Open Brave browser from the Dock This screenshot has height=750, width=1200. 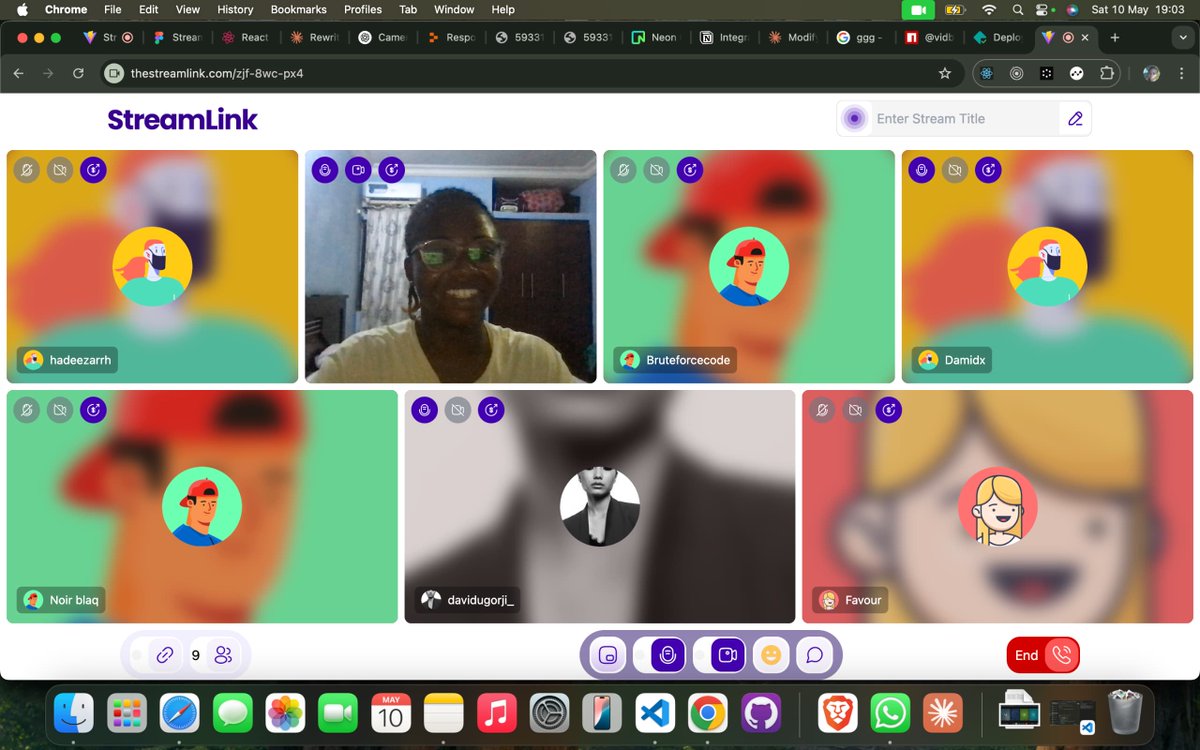[837, 714]
